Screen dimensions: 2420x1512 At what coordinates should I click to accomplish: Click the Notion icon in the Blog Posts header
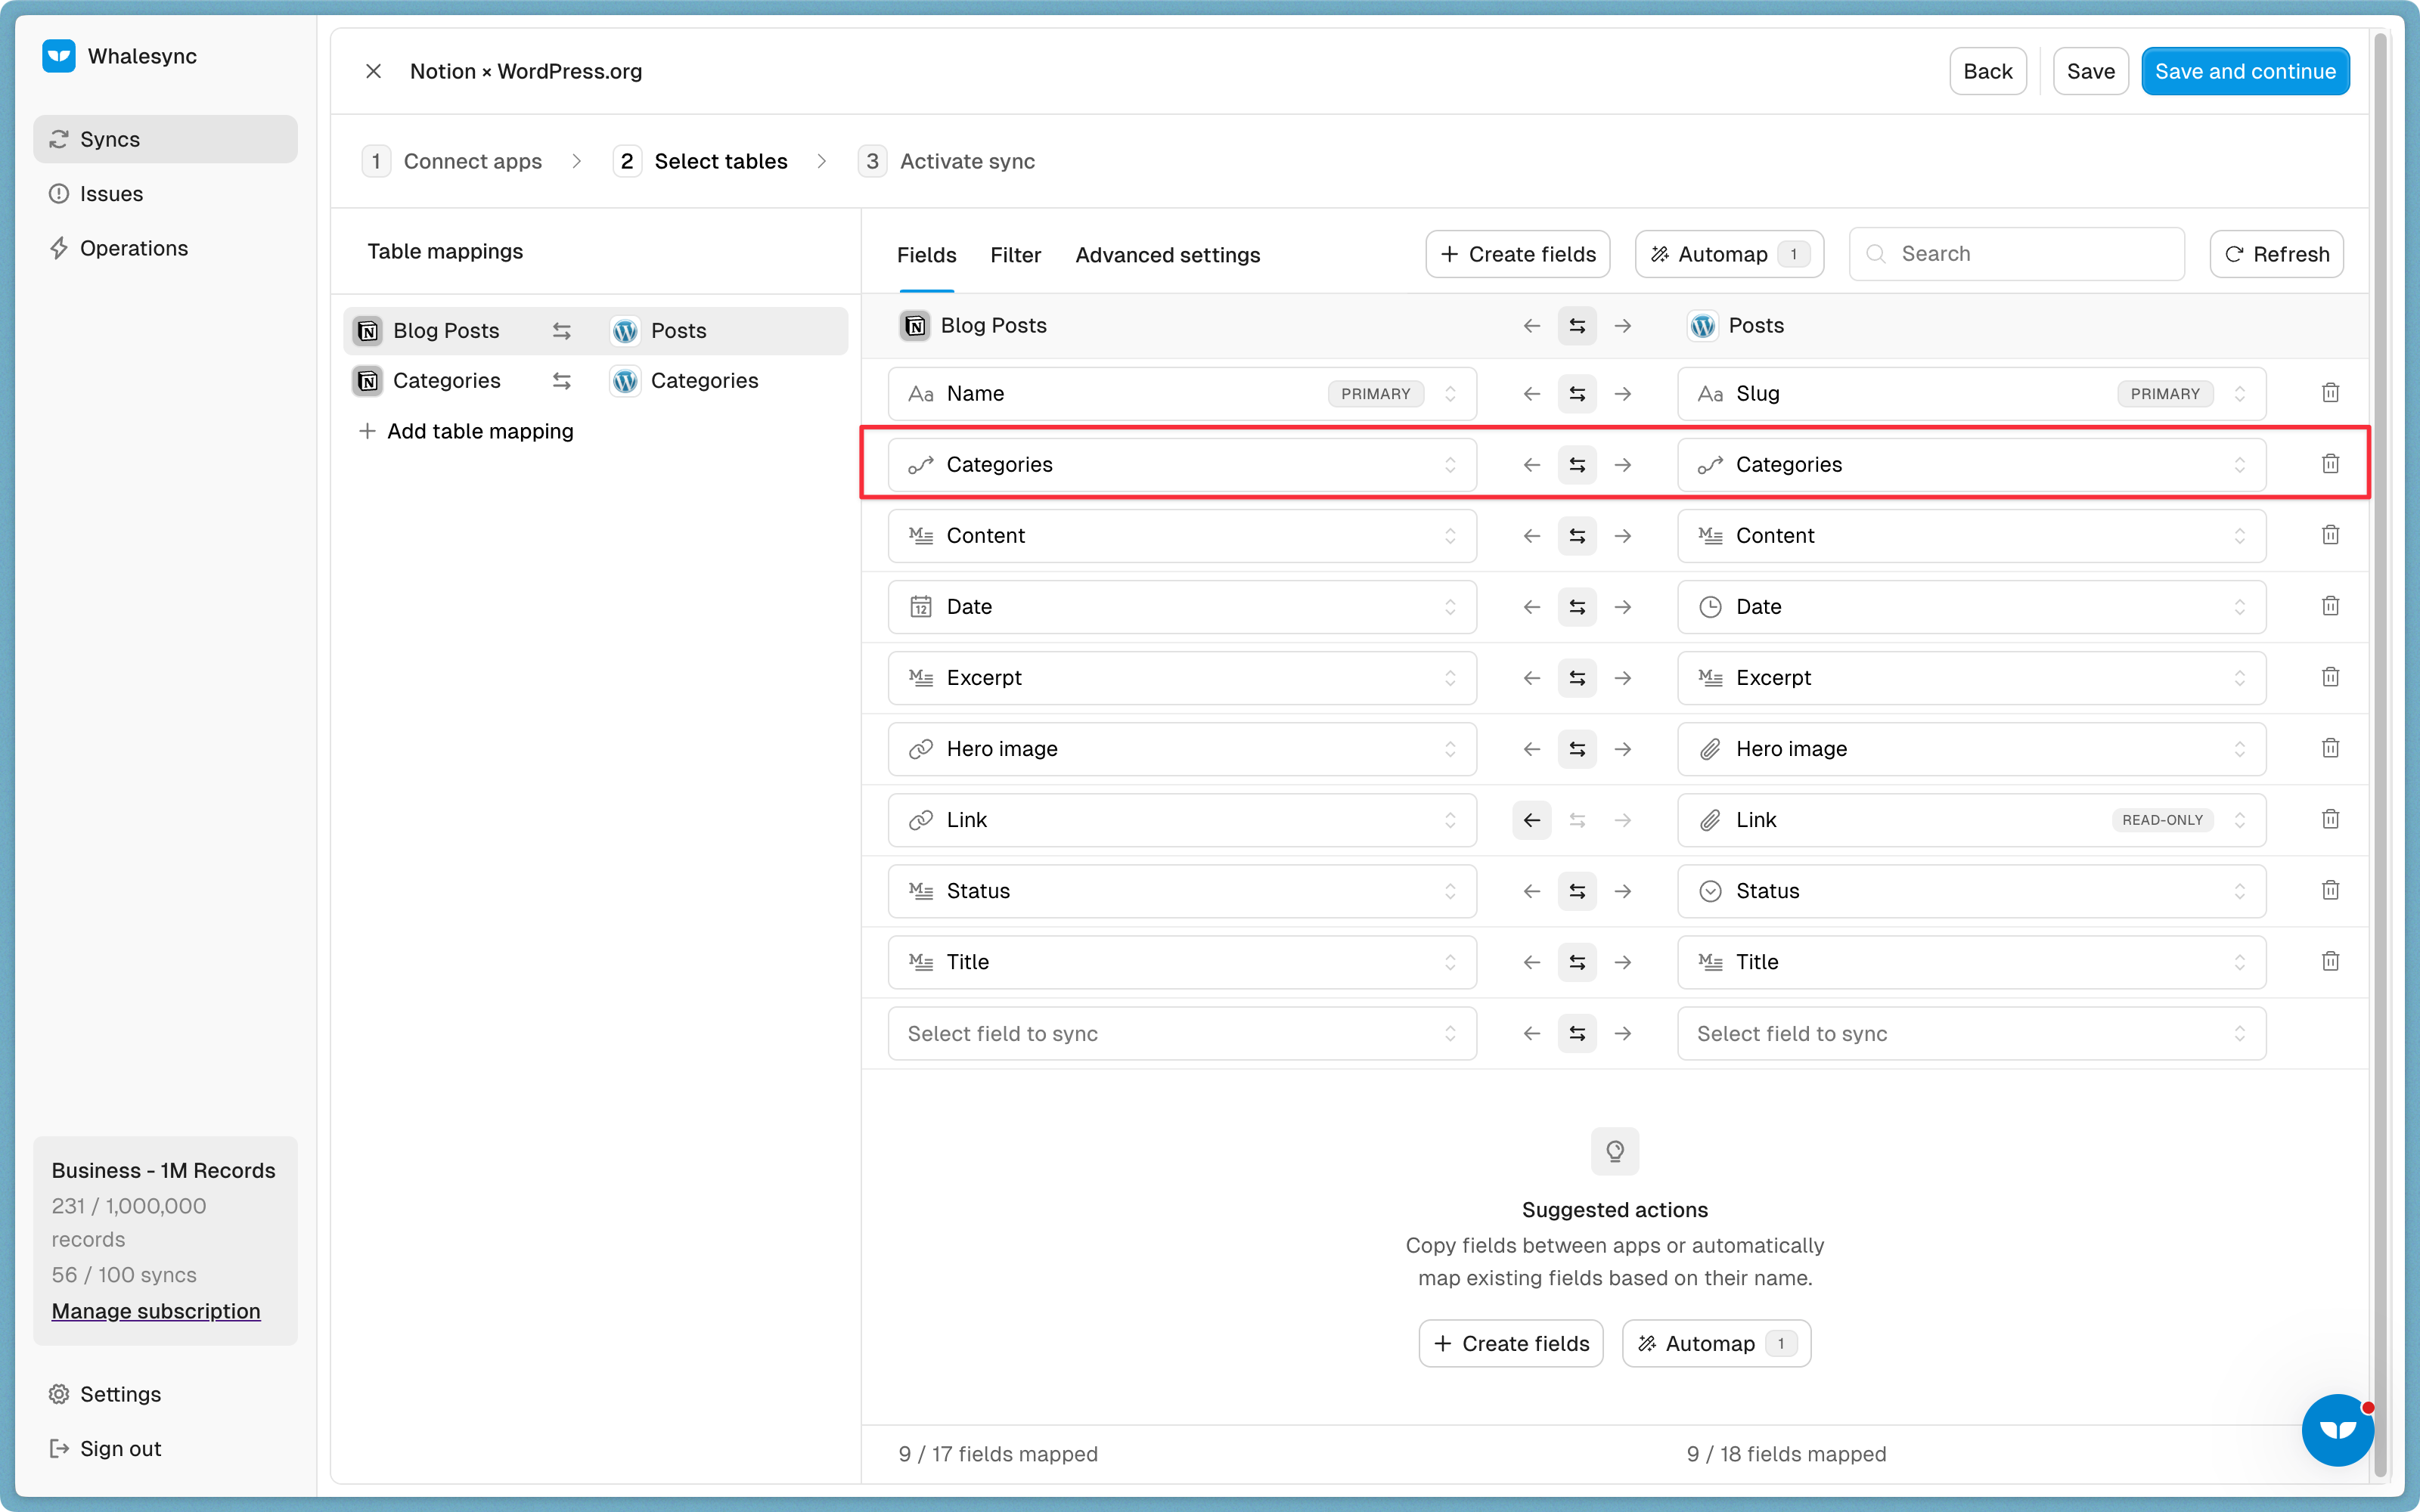coord(914,326)
